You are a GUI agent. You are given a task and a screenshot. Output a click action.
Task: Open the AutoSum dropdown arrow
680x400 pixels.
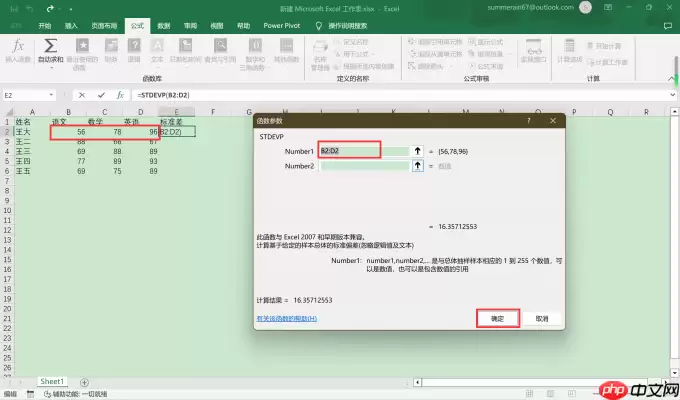tap(51, 67)
